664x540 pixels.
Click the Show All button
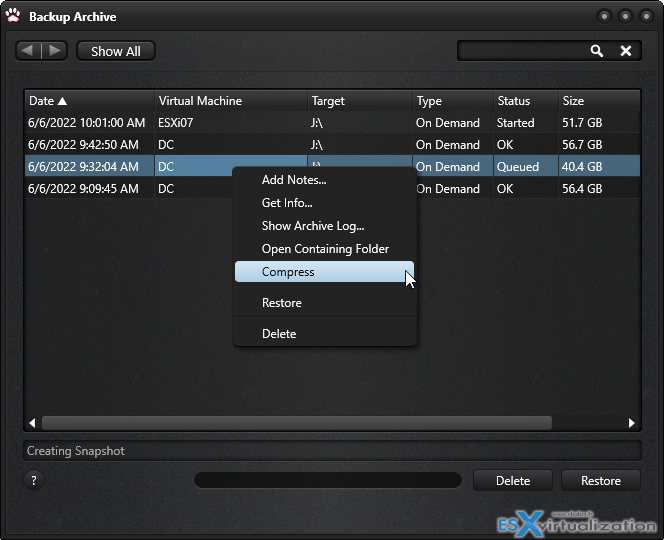point(116,51)
